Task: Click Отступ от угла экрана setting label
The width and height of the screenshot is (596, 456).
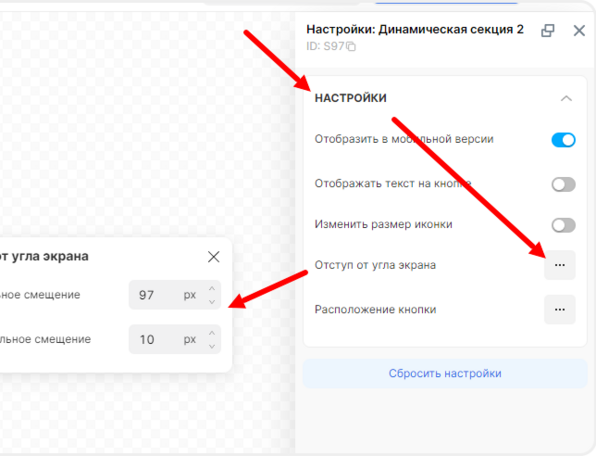Action: coord(375,265)
